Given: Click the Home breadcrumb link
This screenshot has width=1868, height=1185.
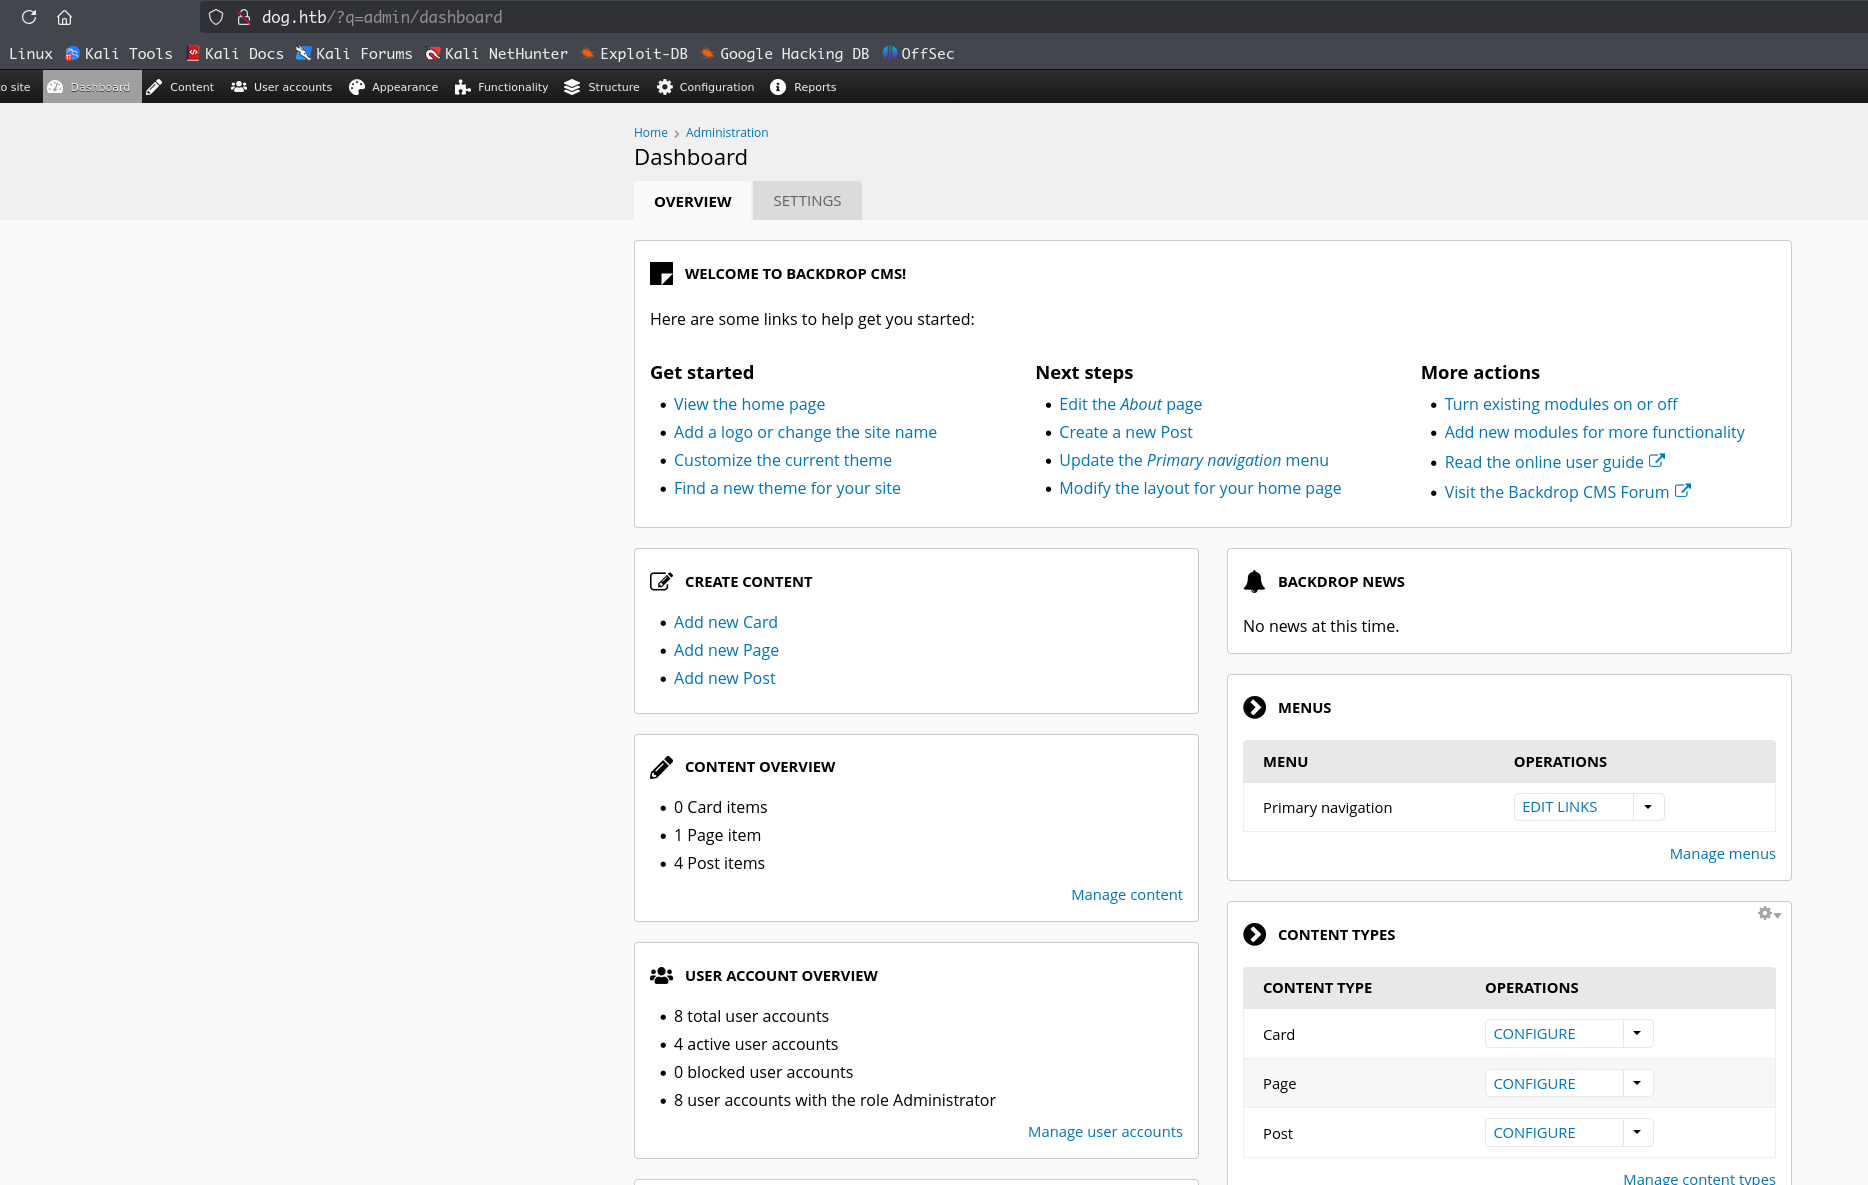Looking at the screenshot, I should [x=651, y=133].
